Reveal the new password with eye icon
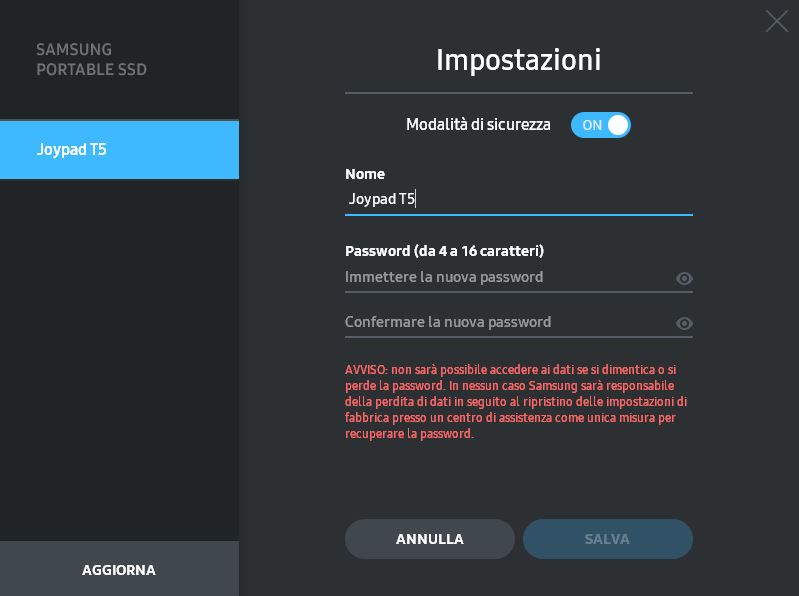Screen dimensions: 799x596 [684, 278]
